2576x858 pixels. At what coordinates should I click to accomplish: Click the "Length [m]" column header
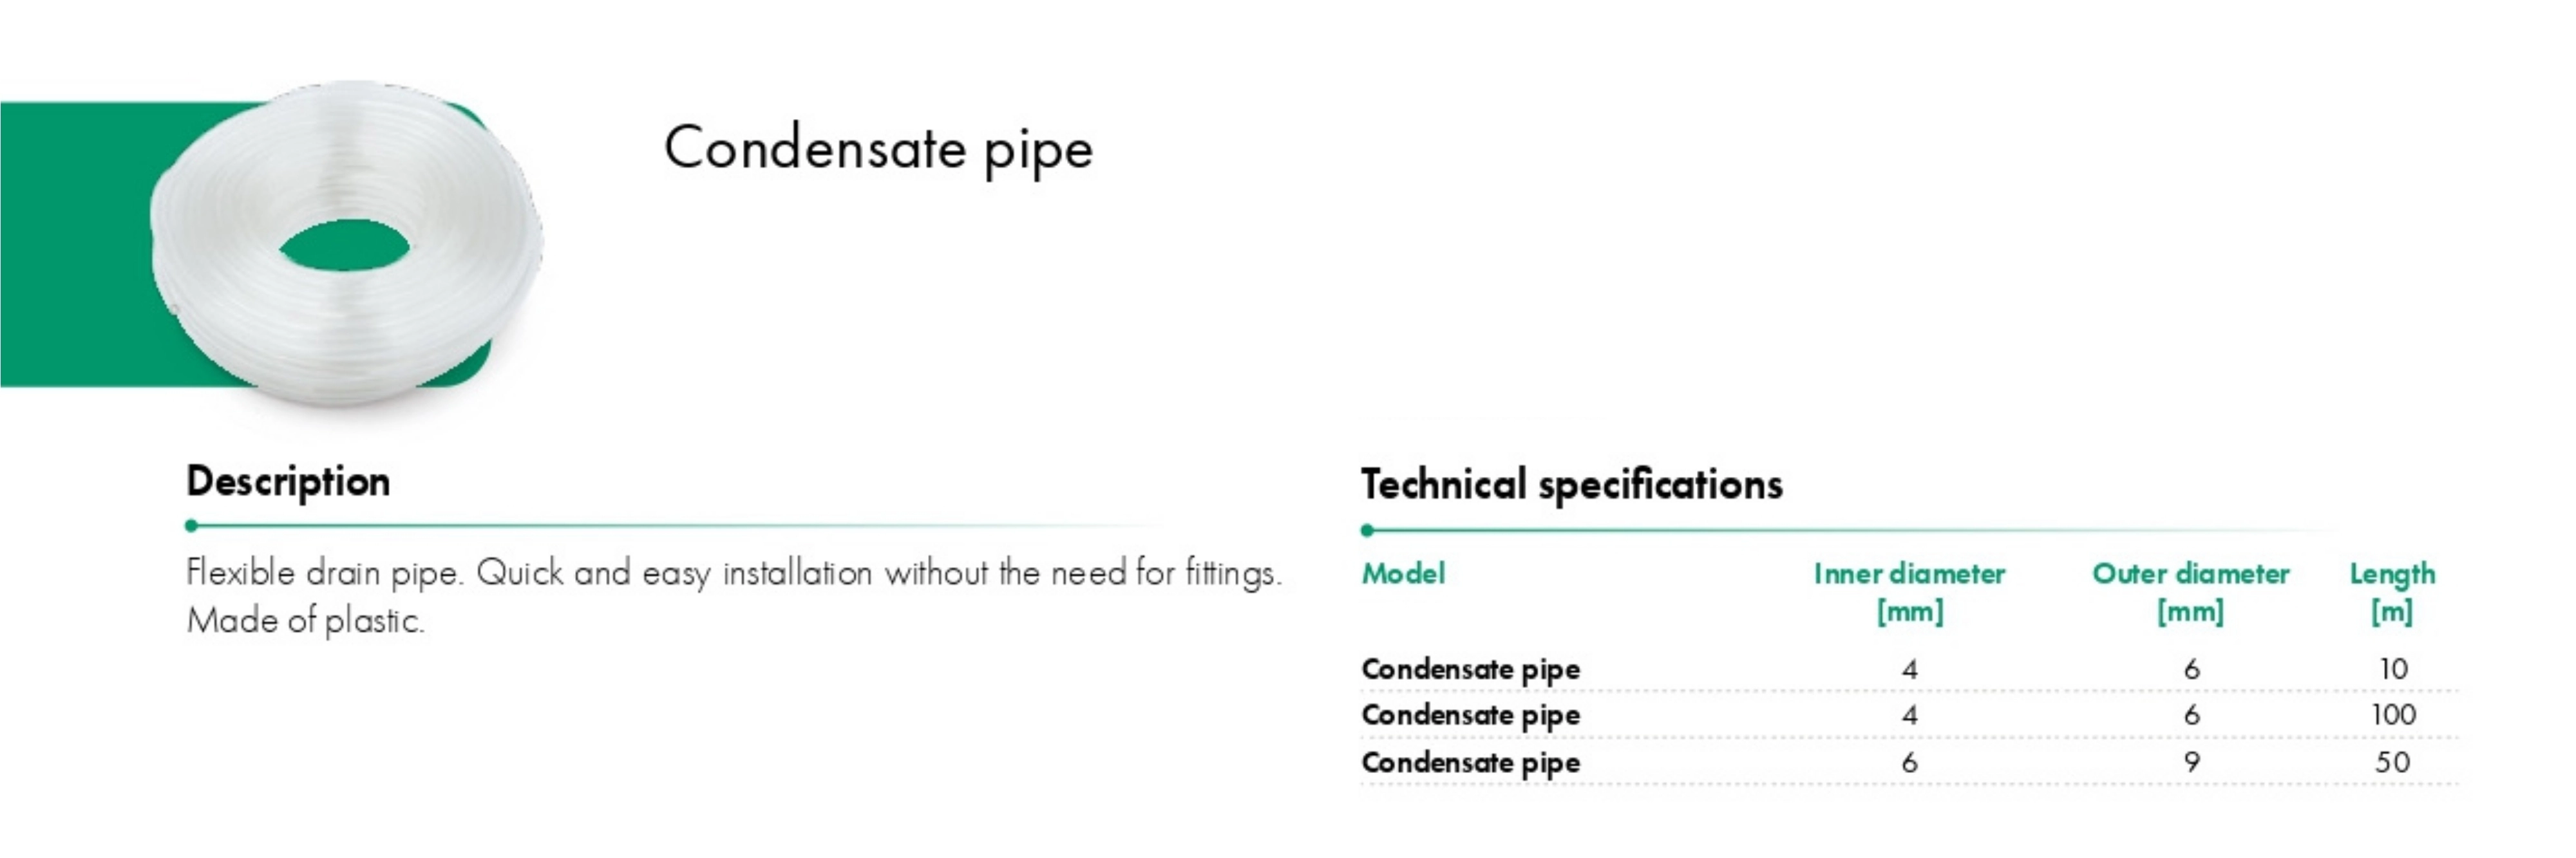pos(2392,591)
